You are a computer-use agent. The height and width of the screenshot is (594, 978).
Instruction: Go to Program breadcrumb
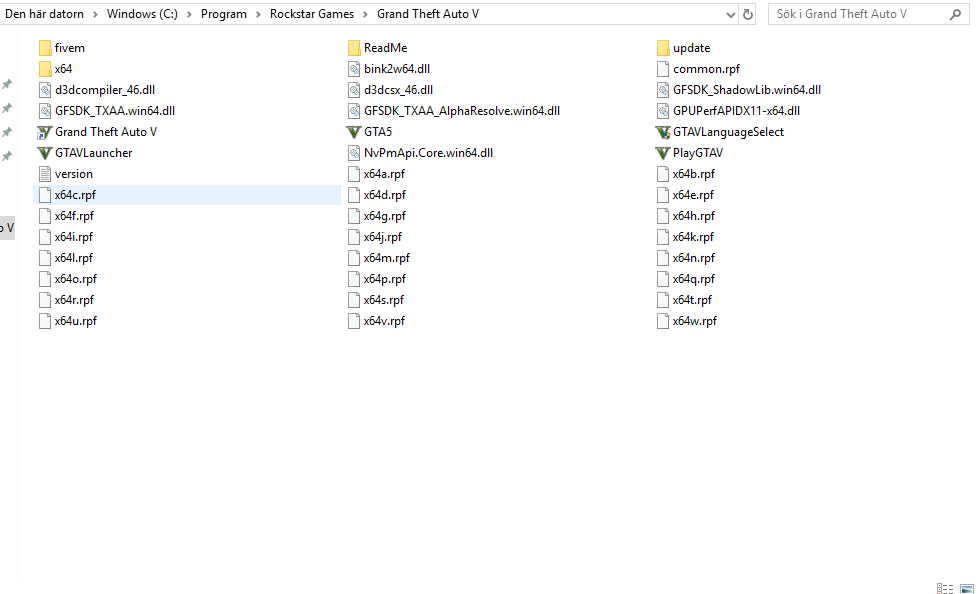223,14
